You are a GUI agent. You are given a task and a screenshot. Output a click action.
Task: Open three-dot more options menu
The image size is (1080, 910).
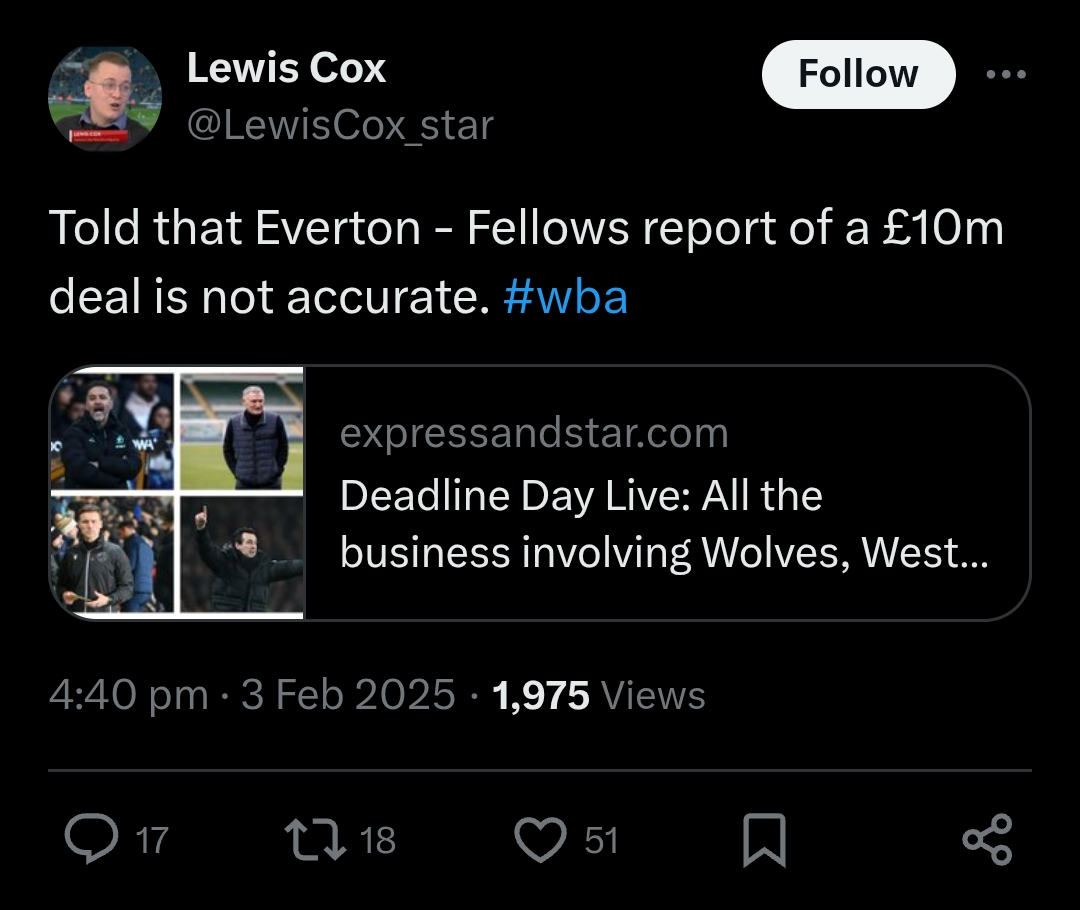(x=1005, y=74)
